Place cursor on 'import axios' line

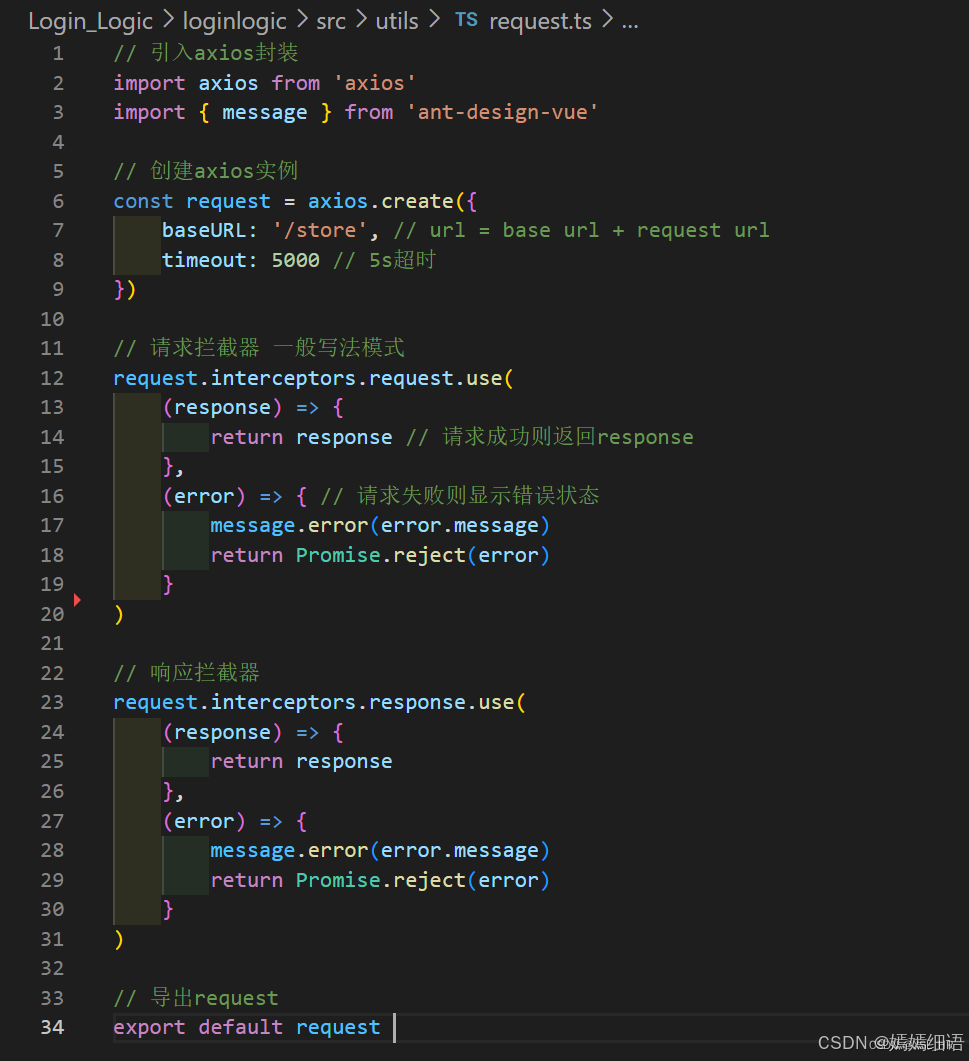click(265, 83)
